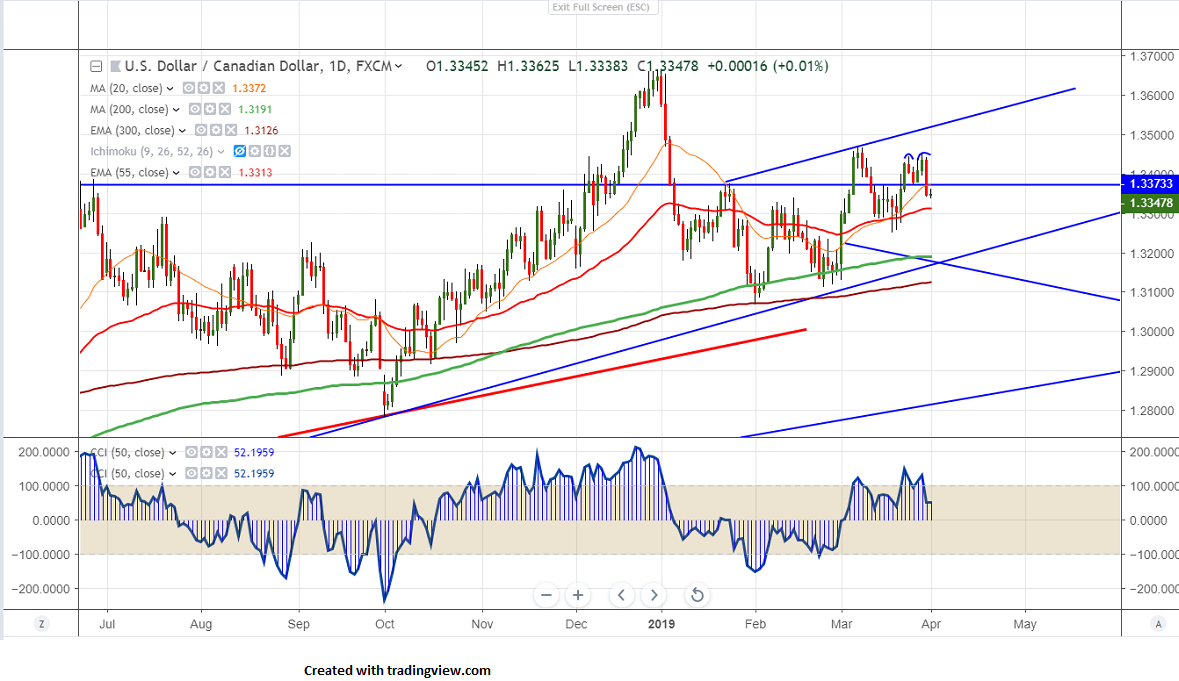This screenshot has width=1179, height=681.
Task: Open the Ichimoku (9, 26, 52, 26) dropdown arrow
Action: [x=221, y=152]
